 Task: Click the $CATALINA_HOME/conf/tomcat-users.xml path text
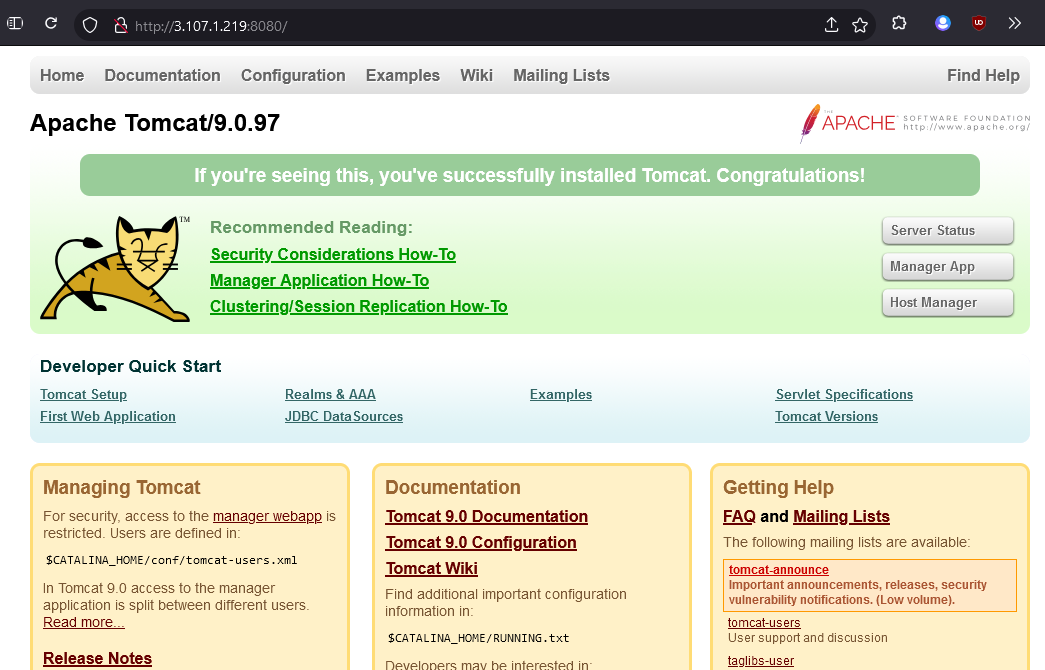tap(171, 560)
